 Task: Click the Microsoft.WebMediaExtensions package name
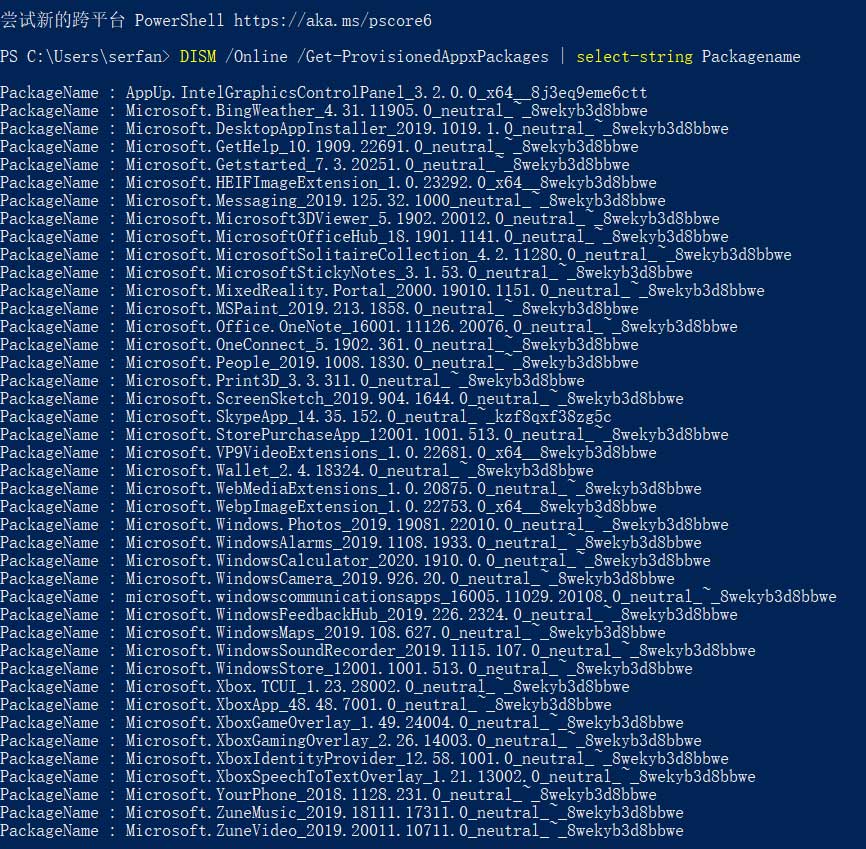414,489
